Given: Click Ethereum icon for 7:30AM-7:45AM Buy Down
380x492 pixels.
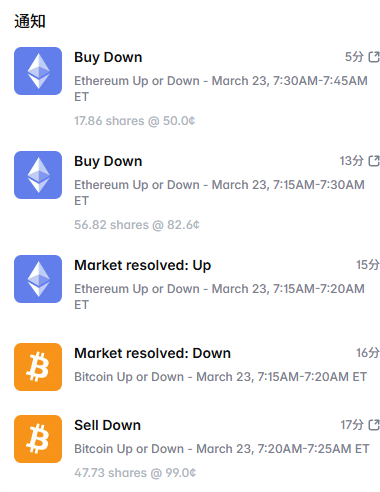Looking at the screenshot, I should click(x=38, y=71).
